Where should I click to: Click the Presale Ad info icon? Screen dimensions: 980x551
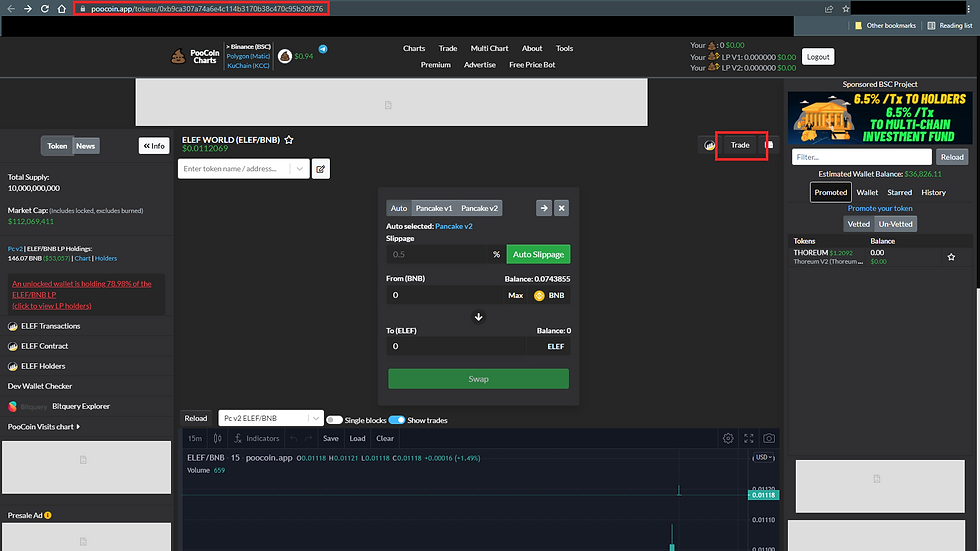48,515
